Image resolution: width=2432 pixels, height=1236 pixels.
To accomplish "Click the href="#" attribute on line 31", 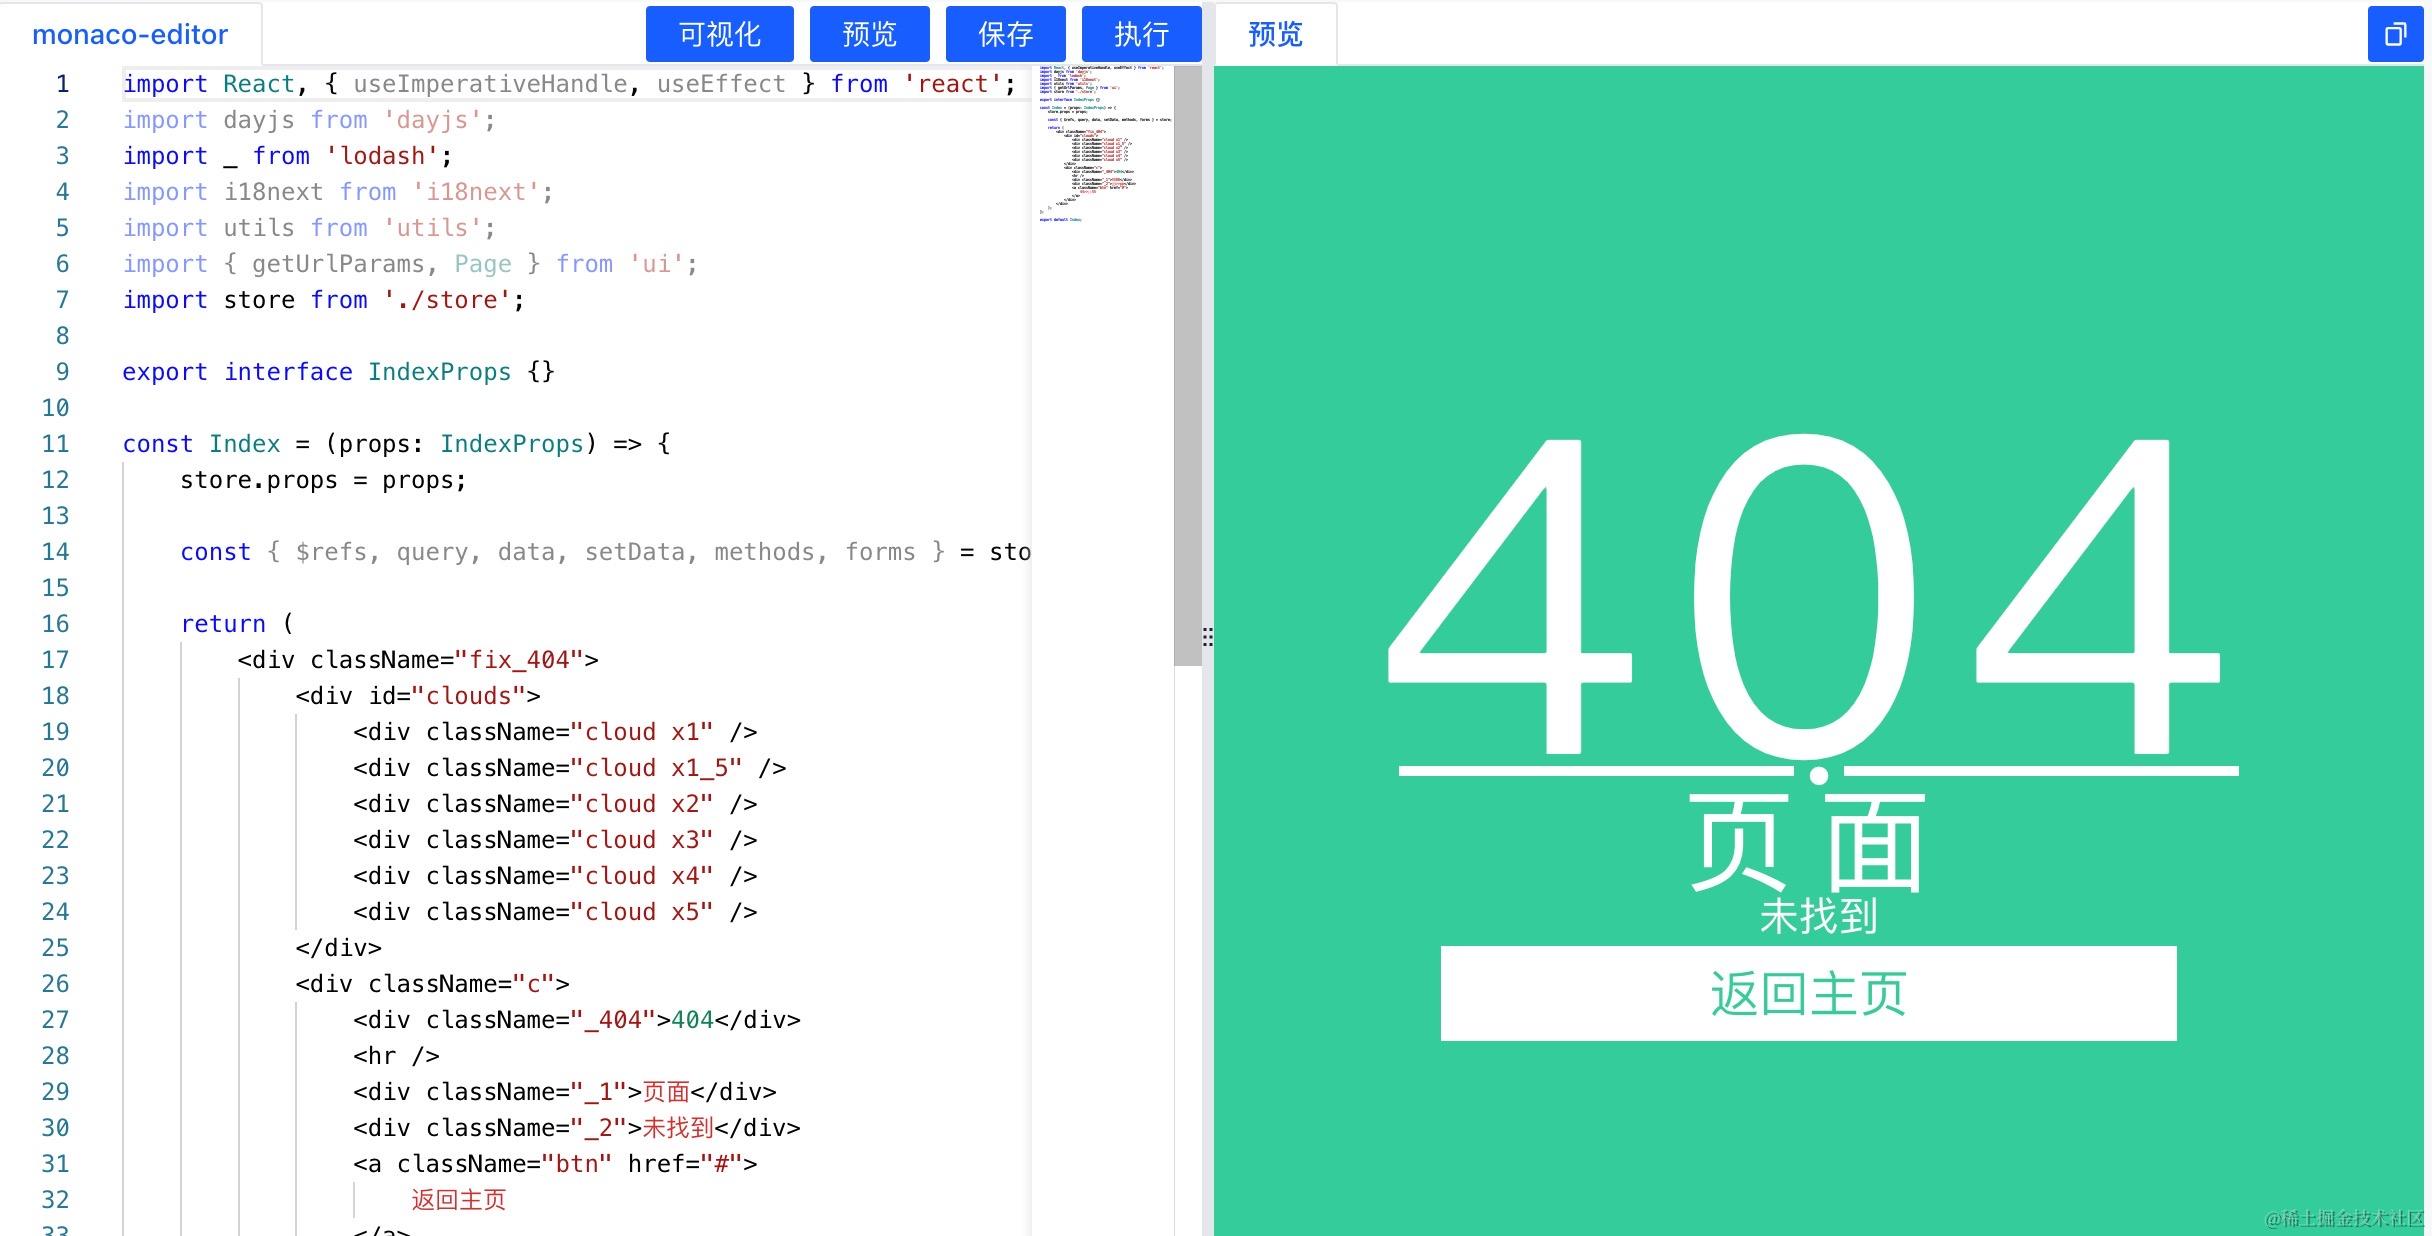I will (684, 1164).
